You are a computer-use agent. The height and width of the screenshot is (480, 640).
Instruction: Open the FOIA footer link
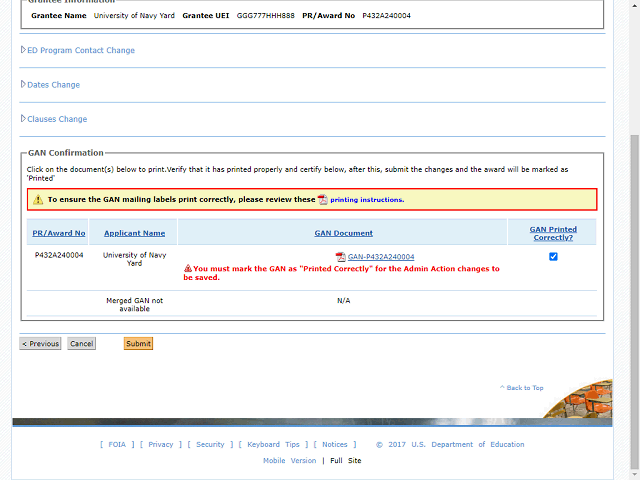coord(117,444)
